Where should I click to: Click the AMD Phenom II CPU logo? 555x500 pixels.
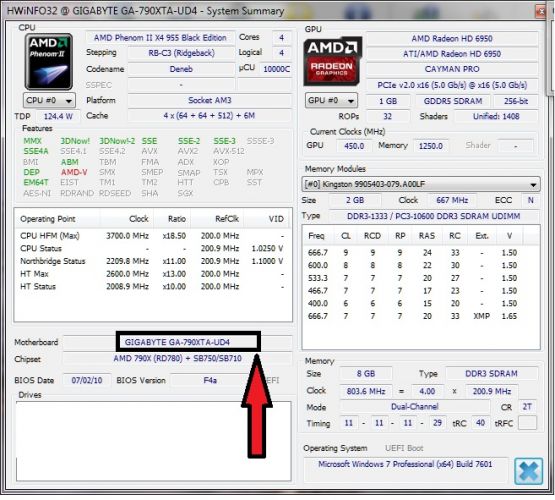point(48,62)
